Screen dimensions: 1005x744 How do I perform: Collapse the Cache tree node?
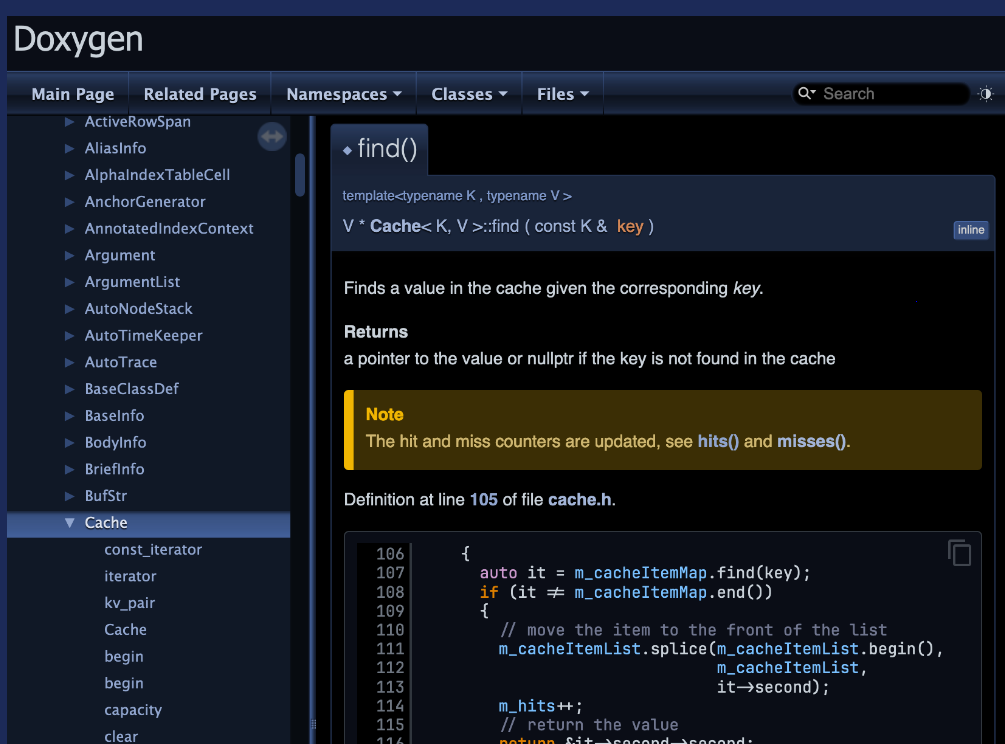click(67, 522)
